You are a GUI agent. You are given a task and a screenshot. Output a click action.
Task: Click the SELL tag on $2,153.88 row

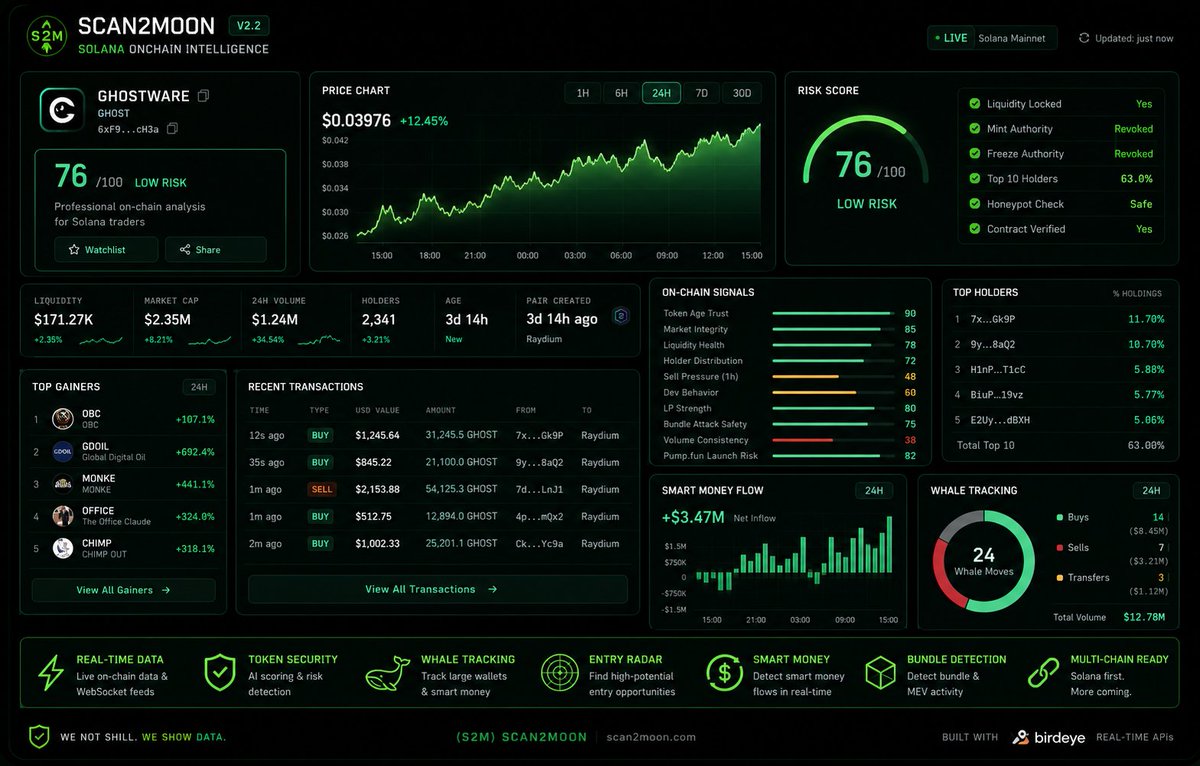[322, 490]
